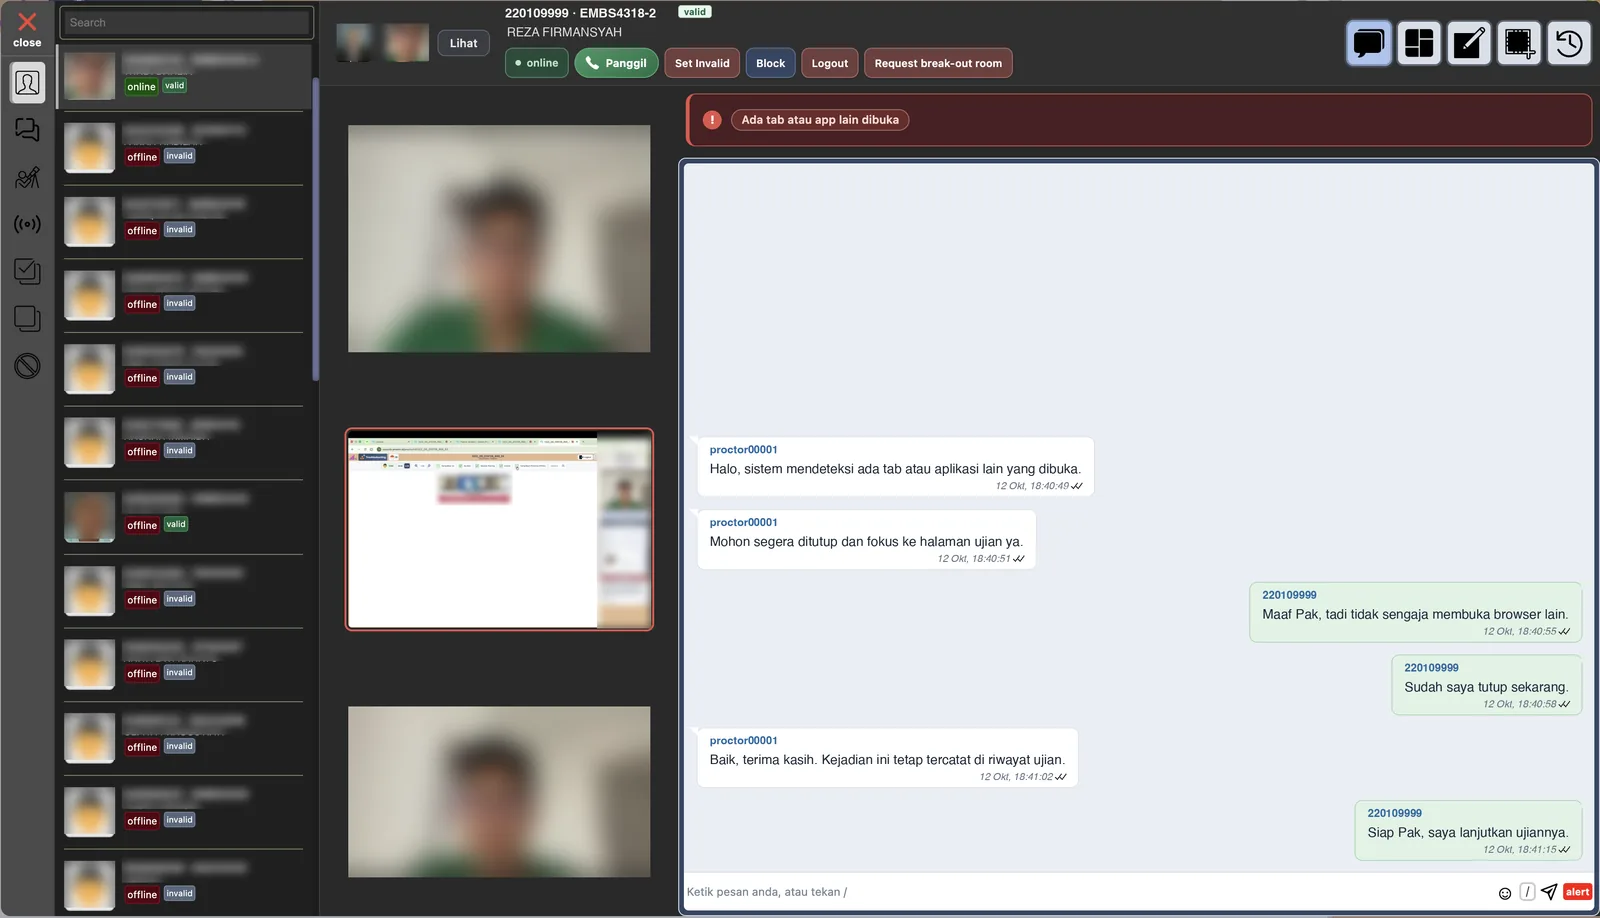Open the participants profile icon in sidebar
Image resolution: width=1600 pixels, height=918 pixels.
(27, 83)
